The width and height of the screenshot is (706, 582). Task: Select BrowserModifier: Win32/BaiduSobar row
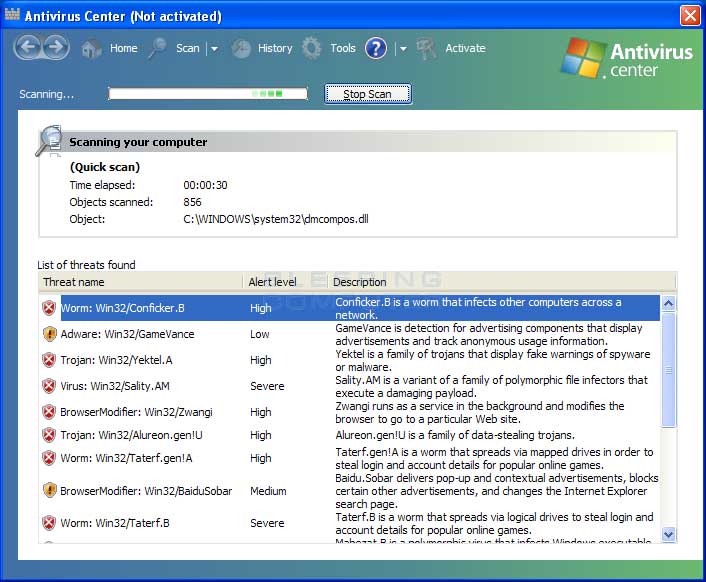(350, 490)
